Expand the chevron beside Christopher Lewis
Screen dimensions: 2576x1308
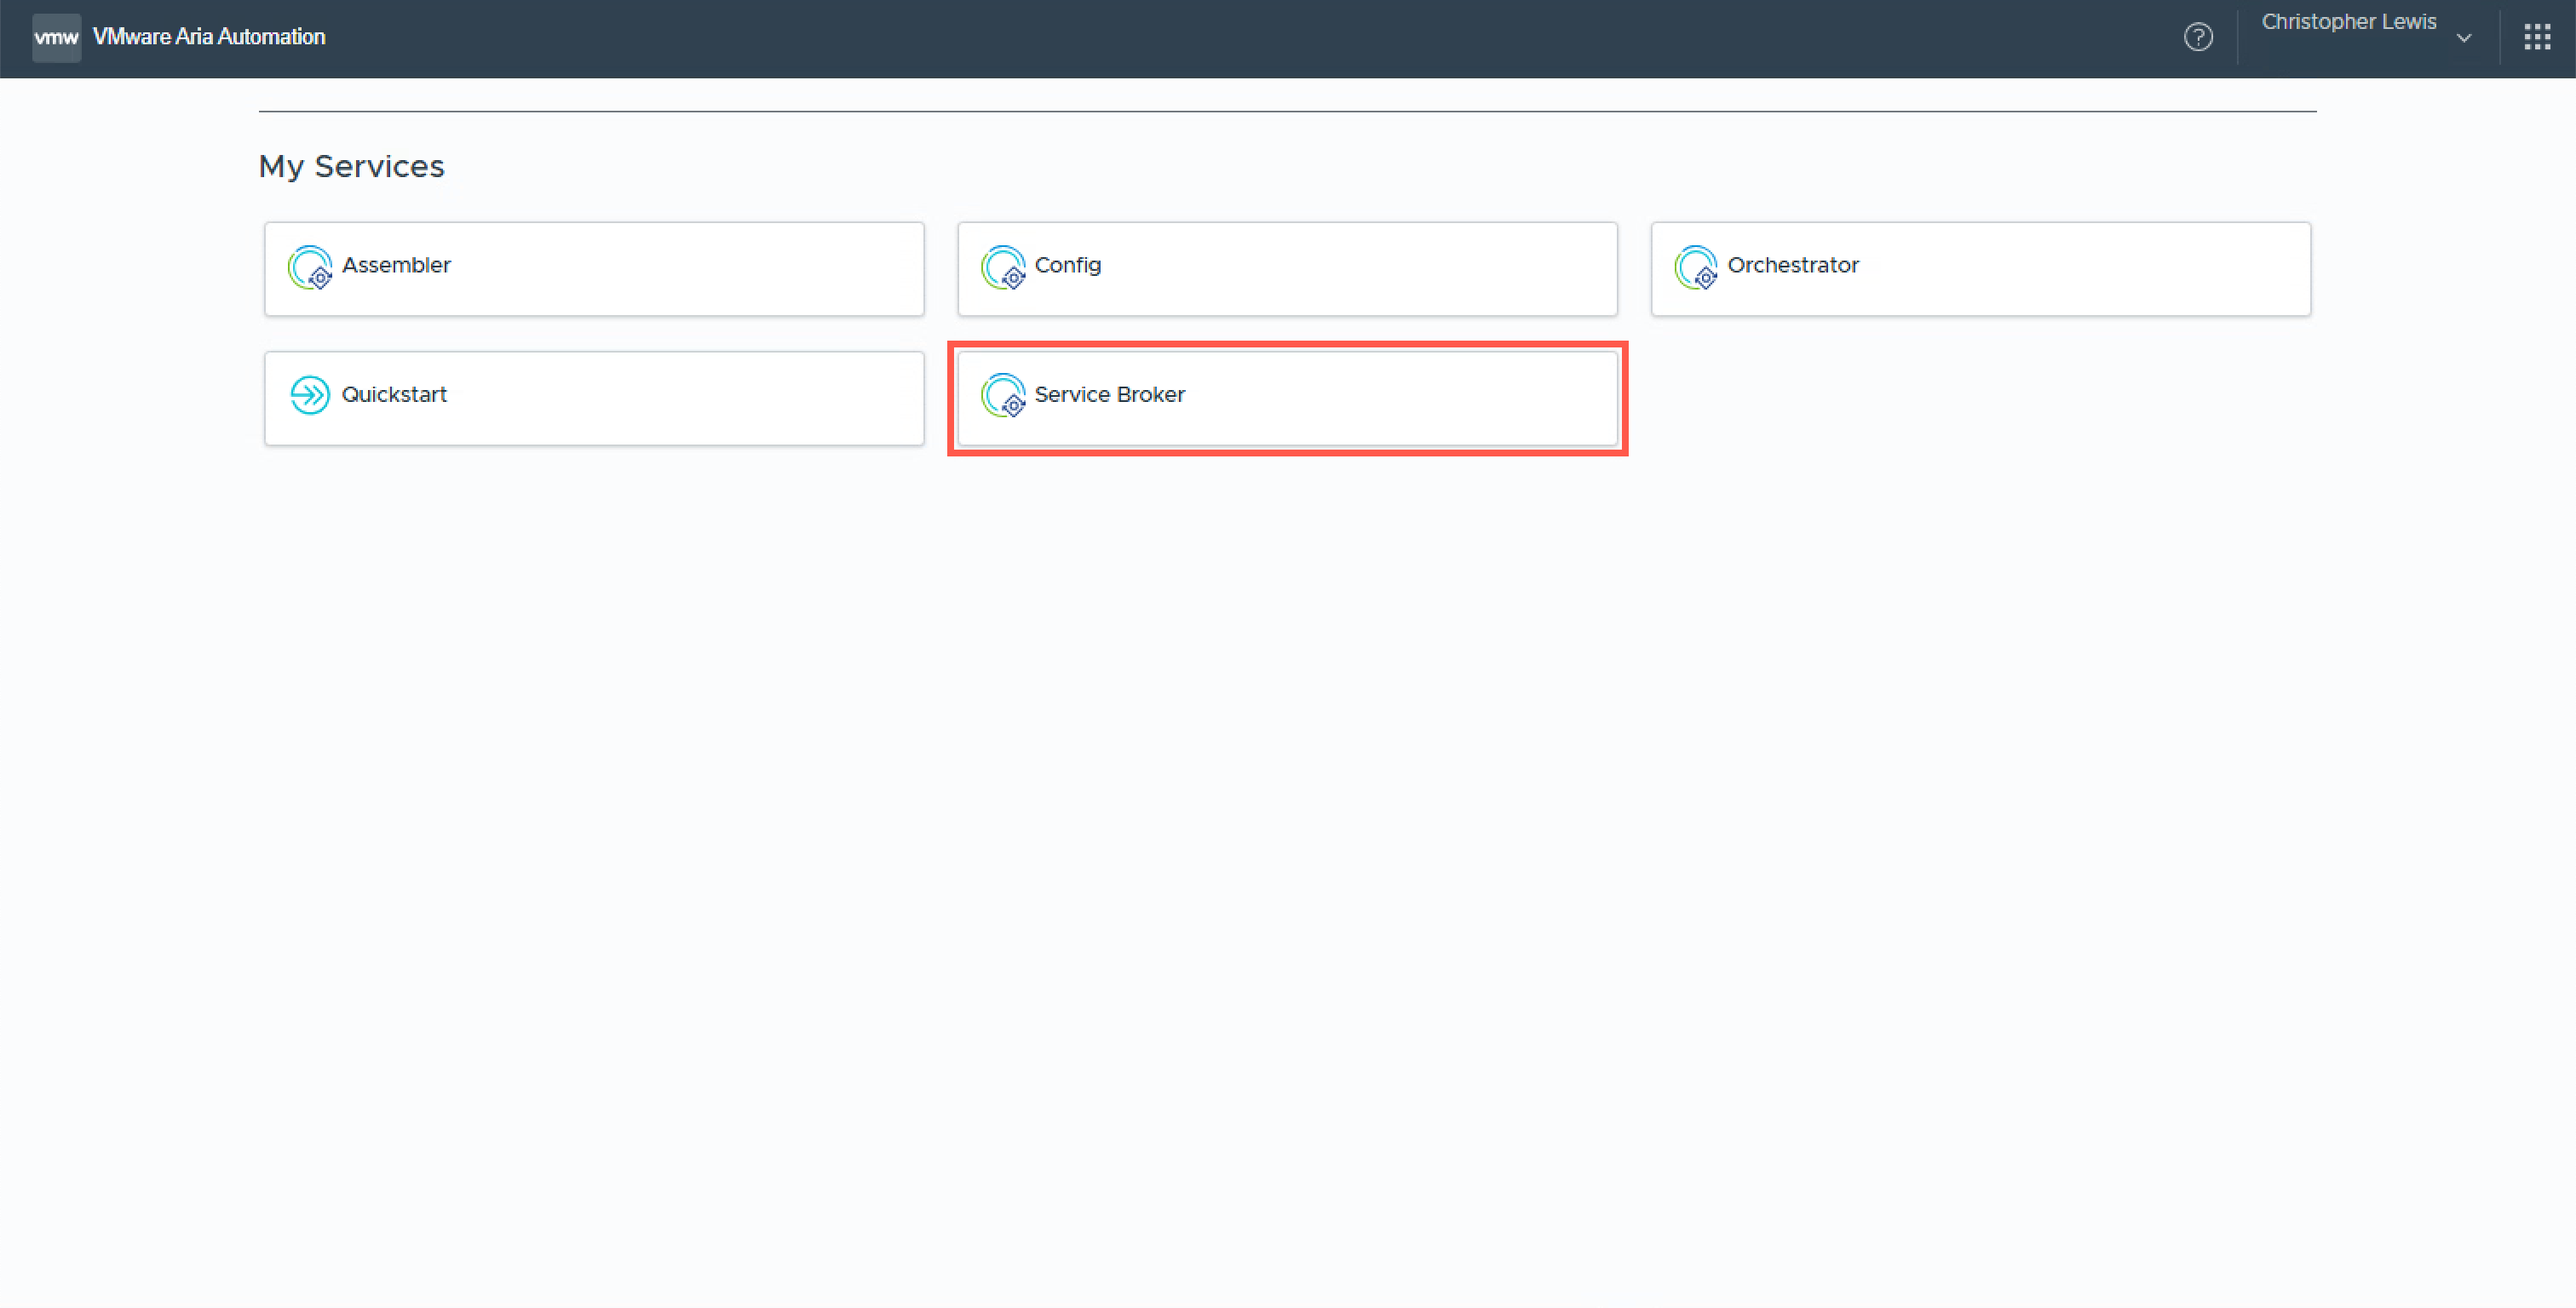[2464, 38]
